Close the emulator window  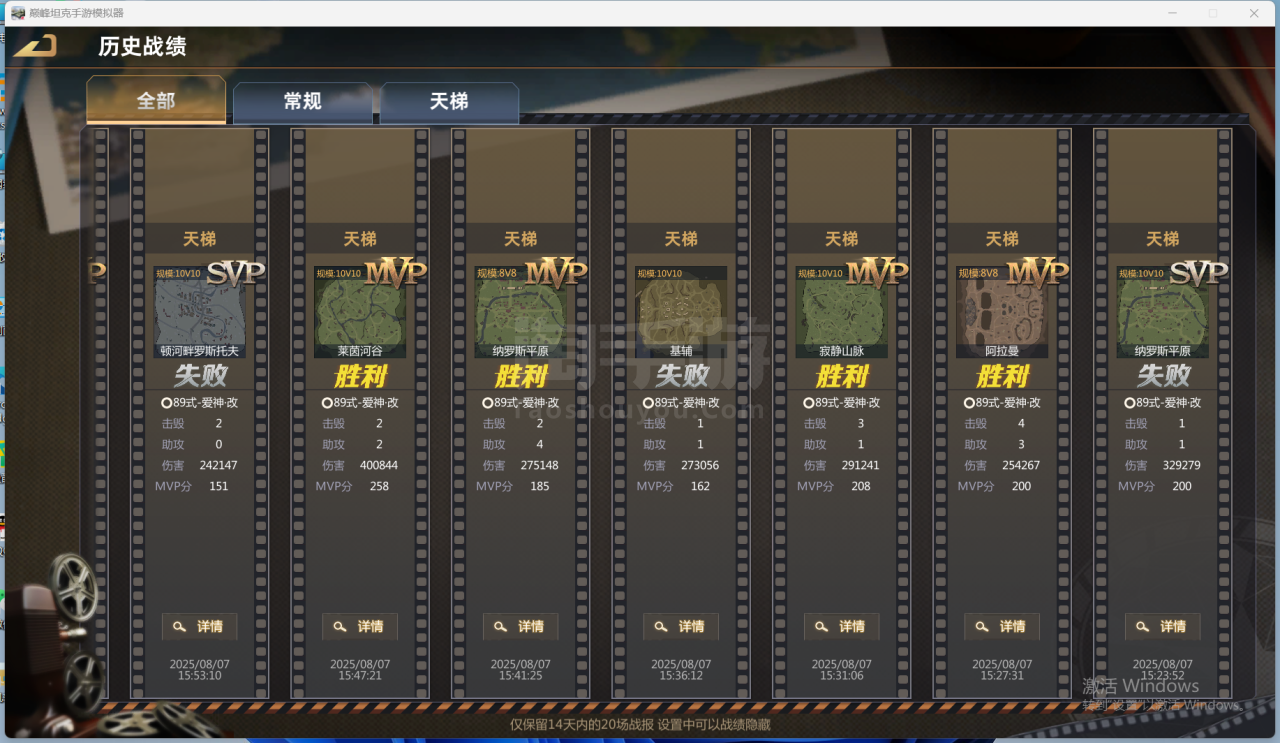click(x=1254, y=13)
